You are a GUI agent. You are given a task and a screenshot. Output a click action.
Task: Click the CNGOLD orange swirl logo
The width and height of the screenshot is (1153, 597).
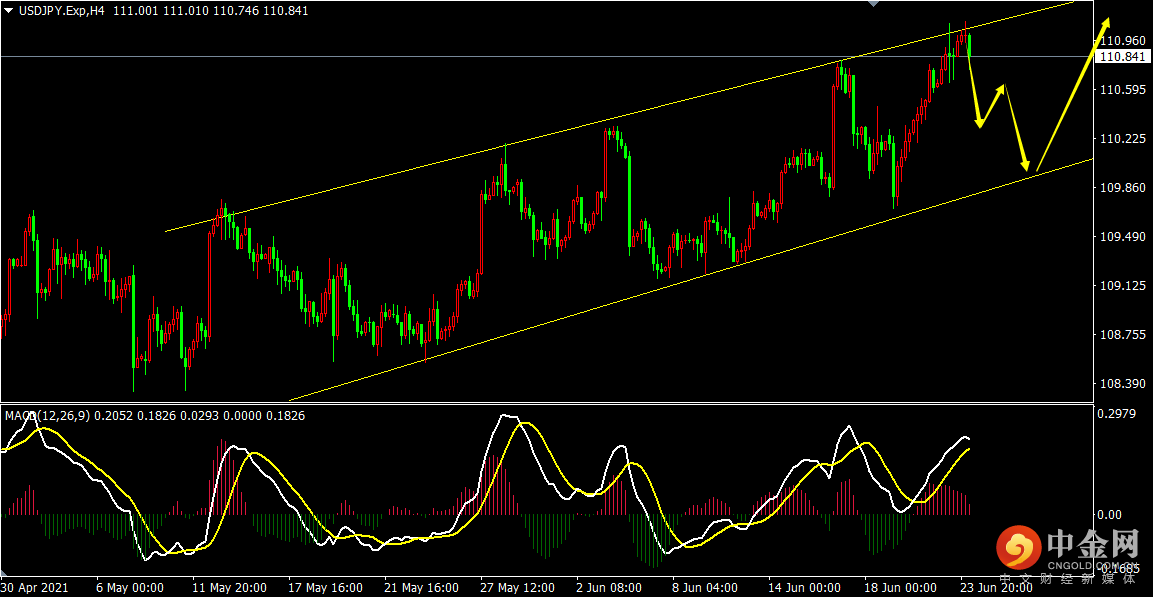click(1019, 548)
